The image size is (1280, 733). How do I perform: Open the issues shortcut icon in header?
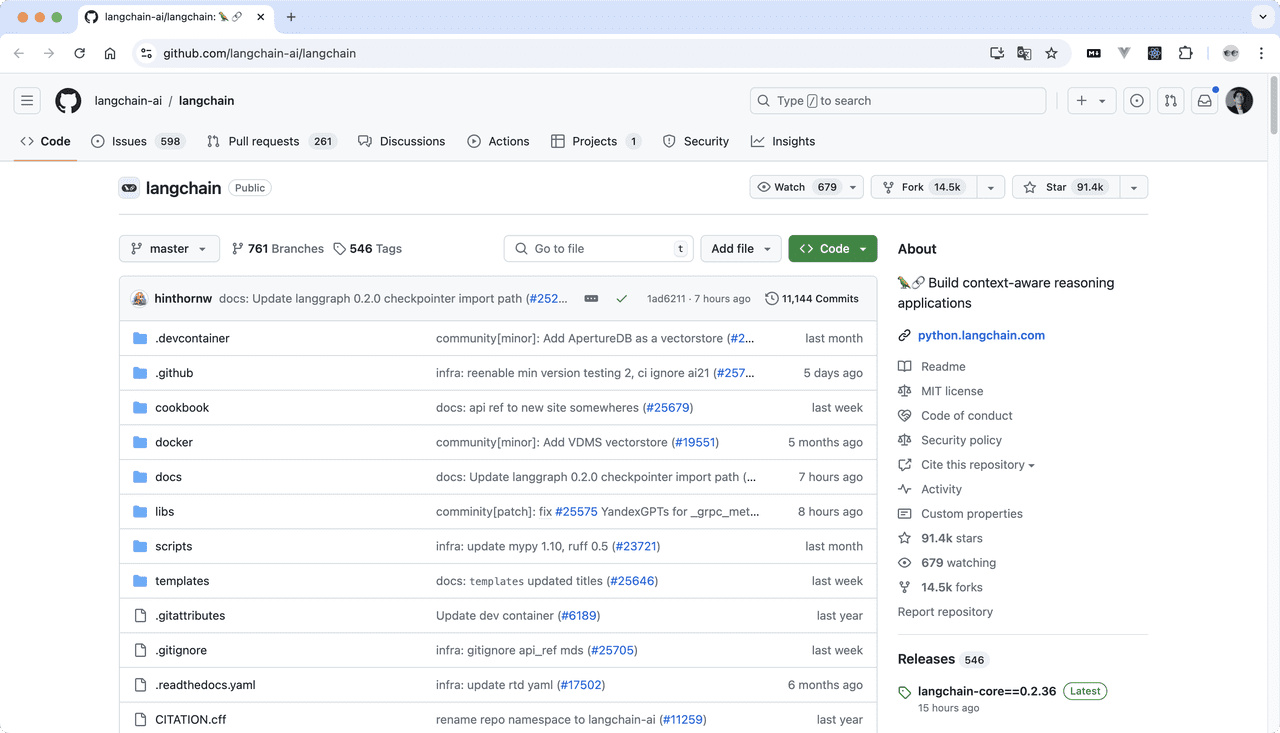[x=1137, y=100]
